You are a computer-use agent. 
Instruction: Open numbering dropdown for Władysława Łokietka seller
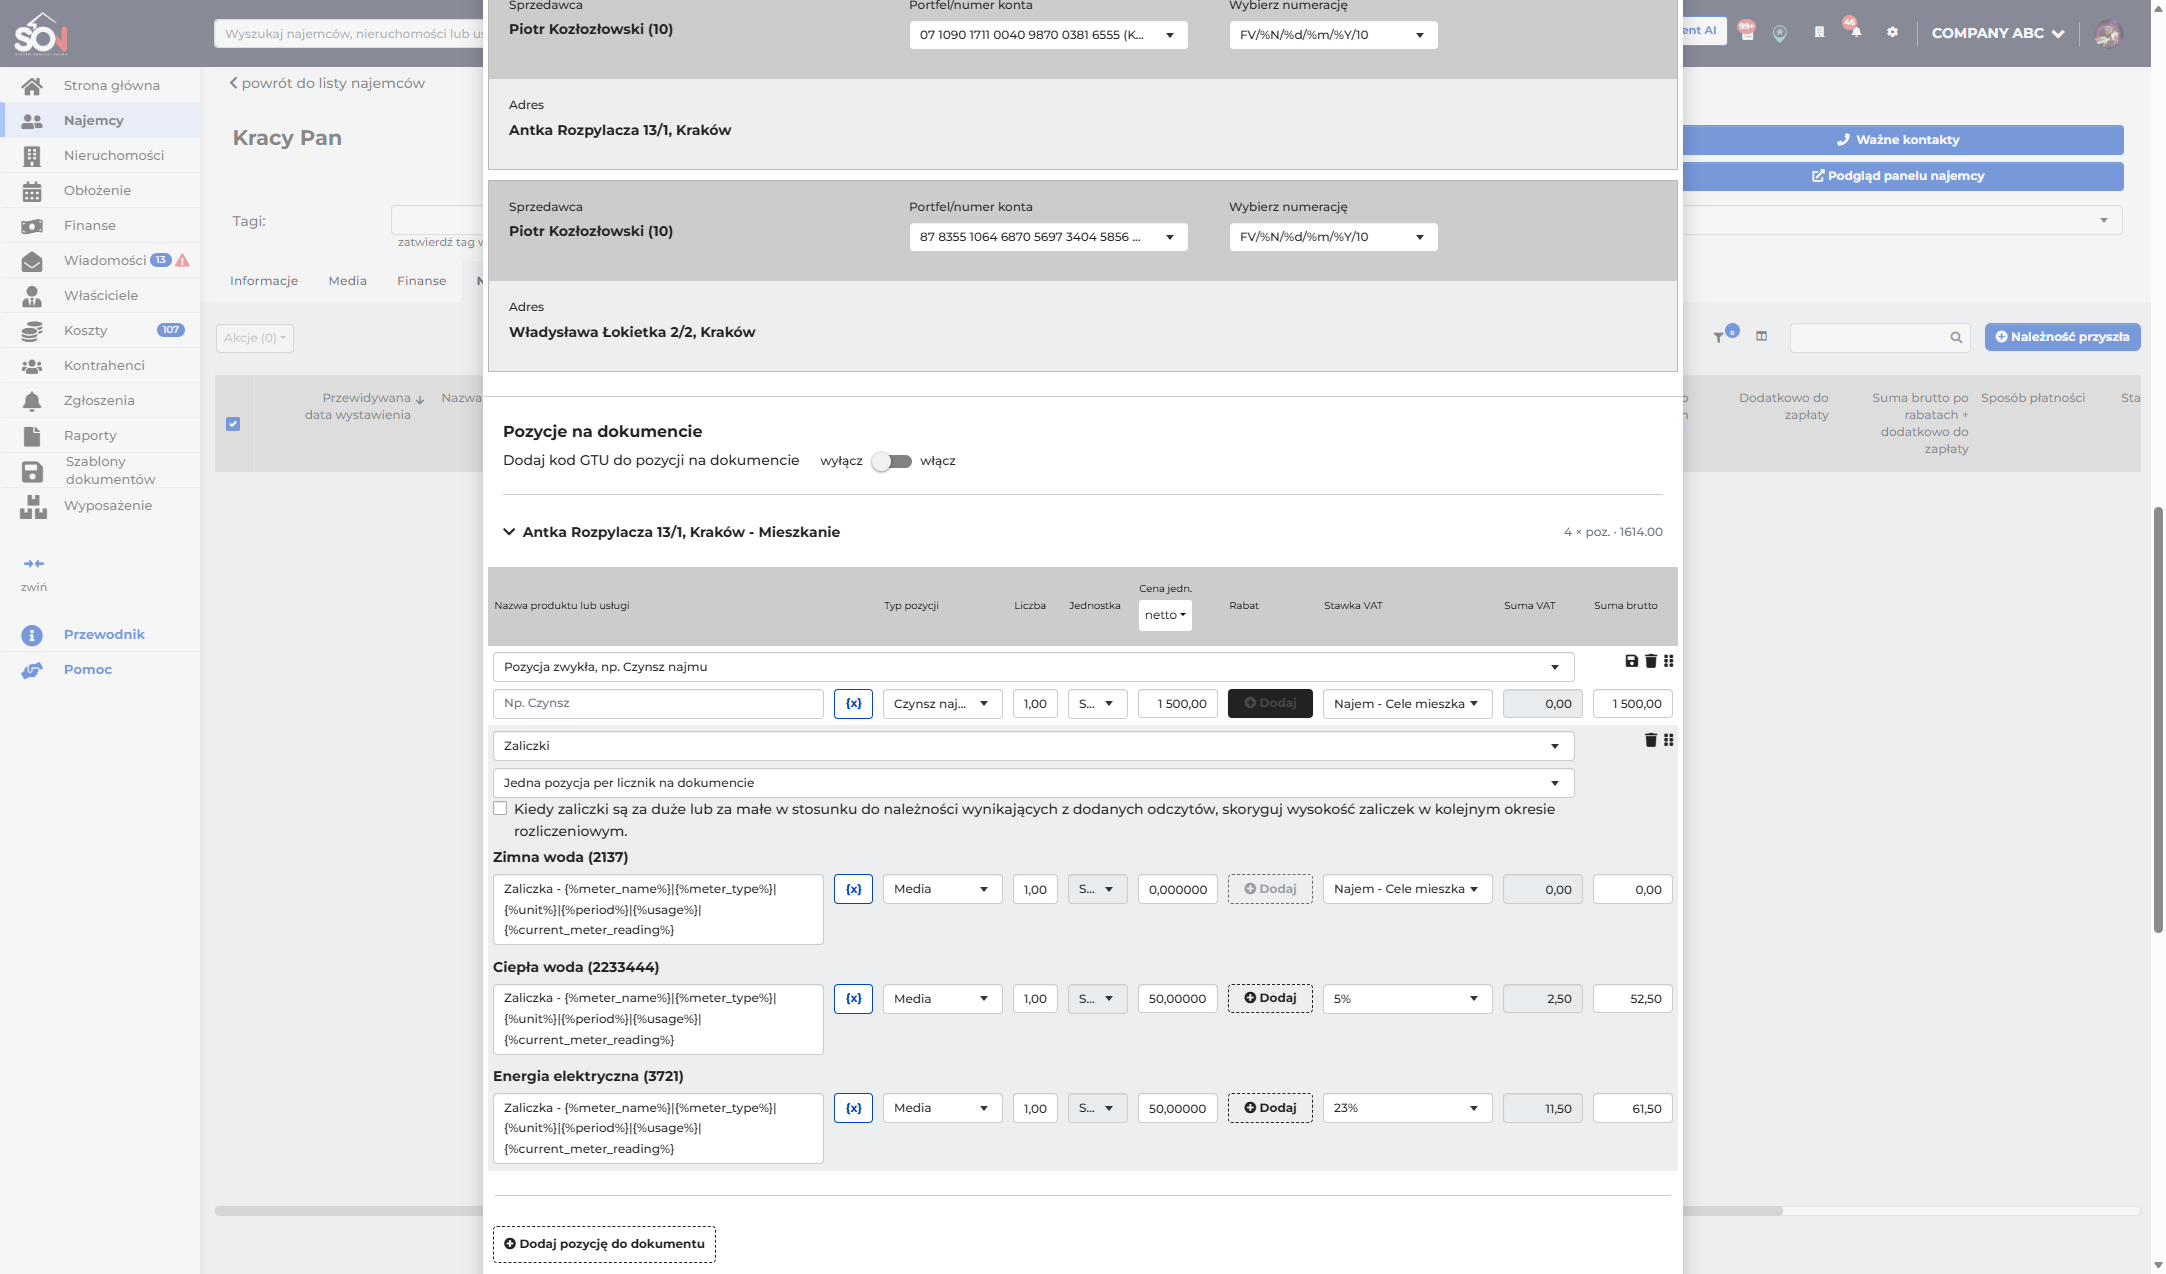(x=1333, y=237)
